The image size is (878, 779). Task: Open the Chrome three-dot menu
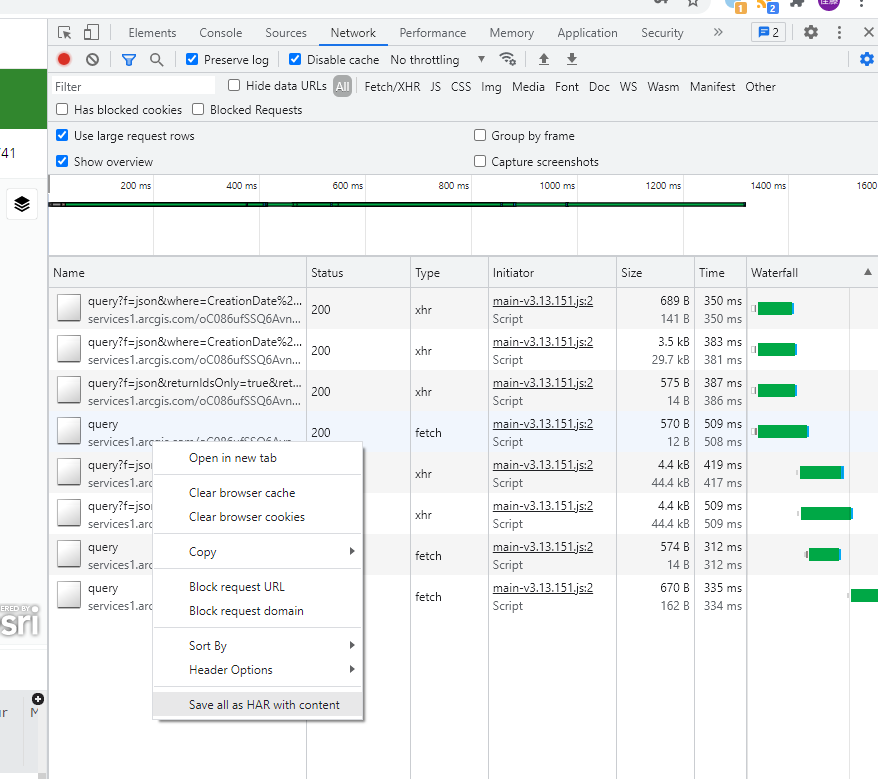click(861, 3)
